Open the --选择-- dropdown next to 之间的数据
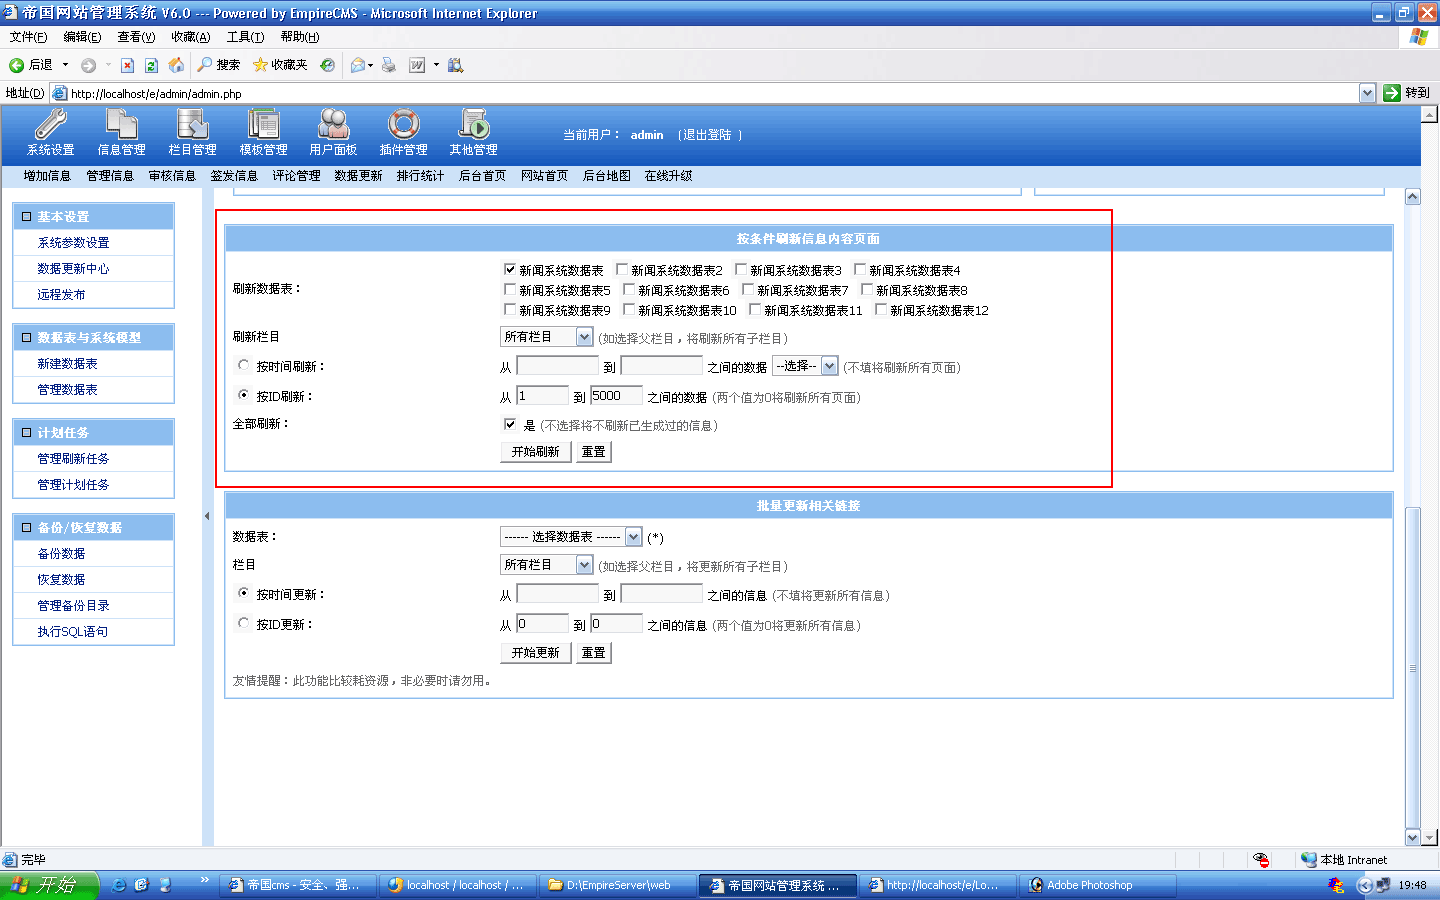Viewport: 1440px width, 900px height. pyautogui.click(x=805, y=366)
